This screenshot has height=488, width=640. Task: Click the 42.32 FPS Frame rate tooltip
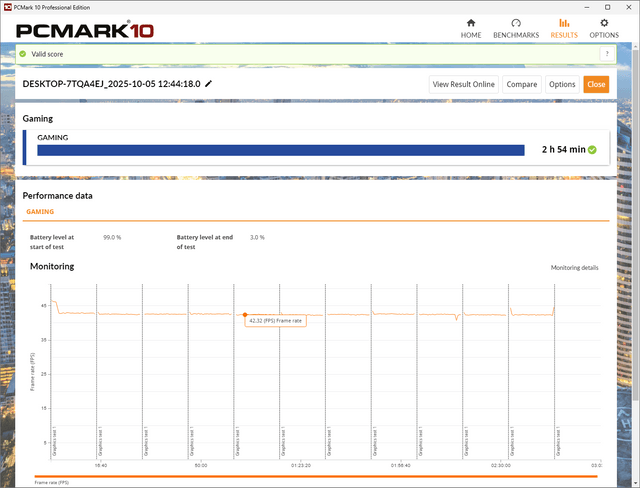pos(276,321)
